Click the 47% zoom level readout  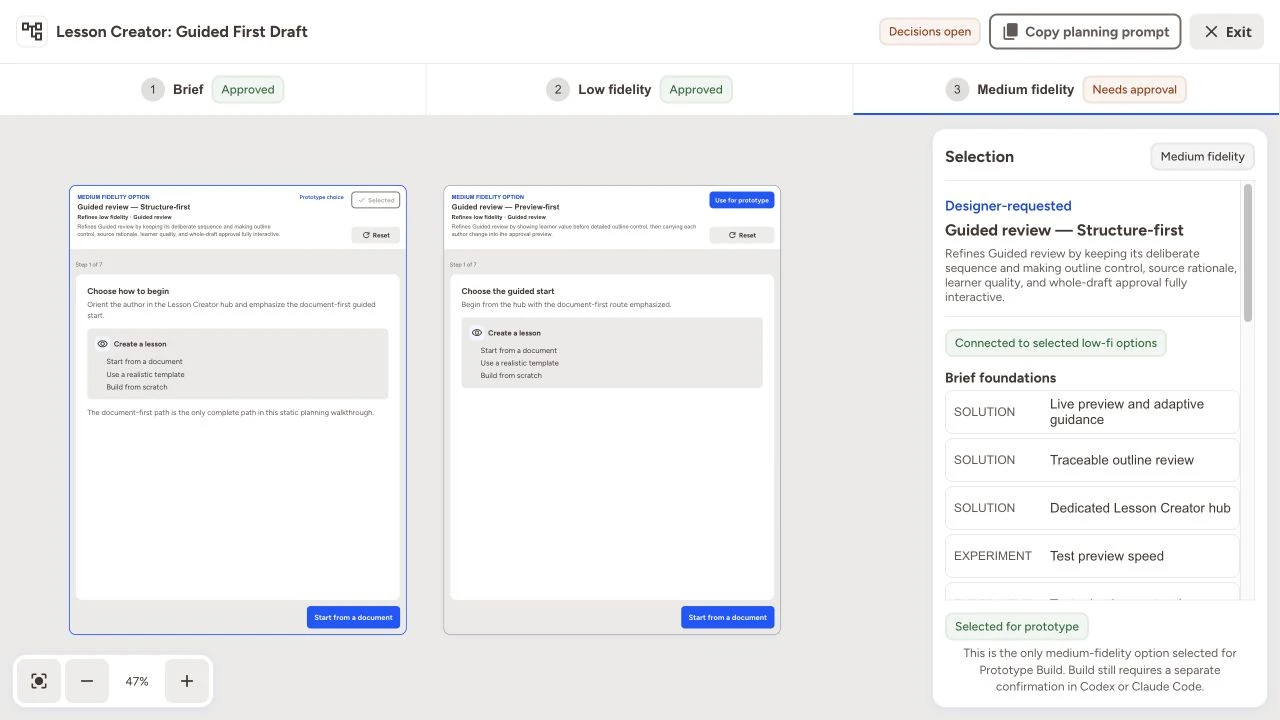137,681
